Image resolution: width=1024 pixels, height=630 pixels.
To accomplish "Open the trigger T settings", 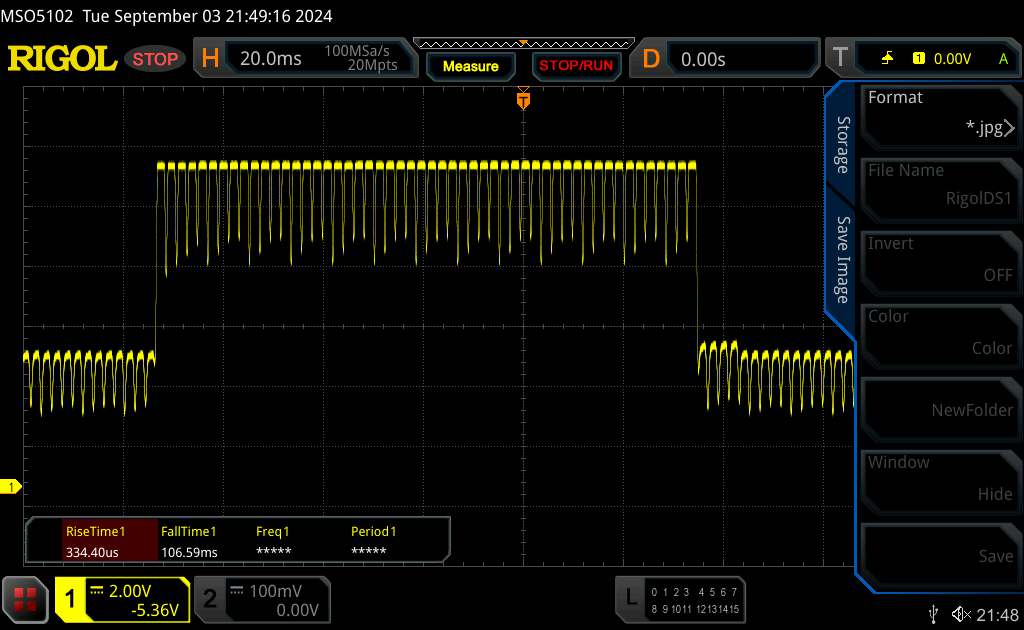I will [x=920, y=59].
